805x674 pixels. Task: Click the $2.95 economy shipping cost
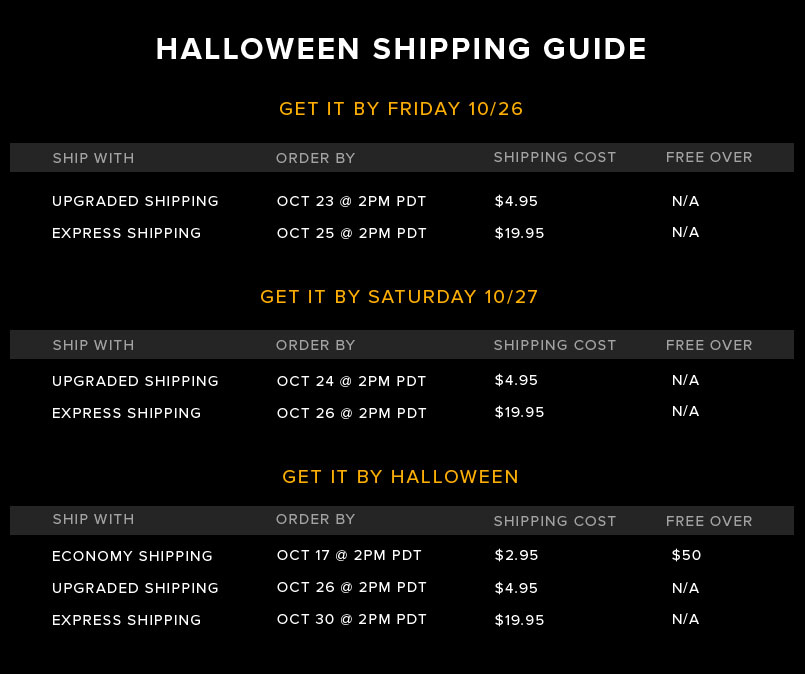point(516,555)
